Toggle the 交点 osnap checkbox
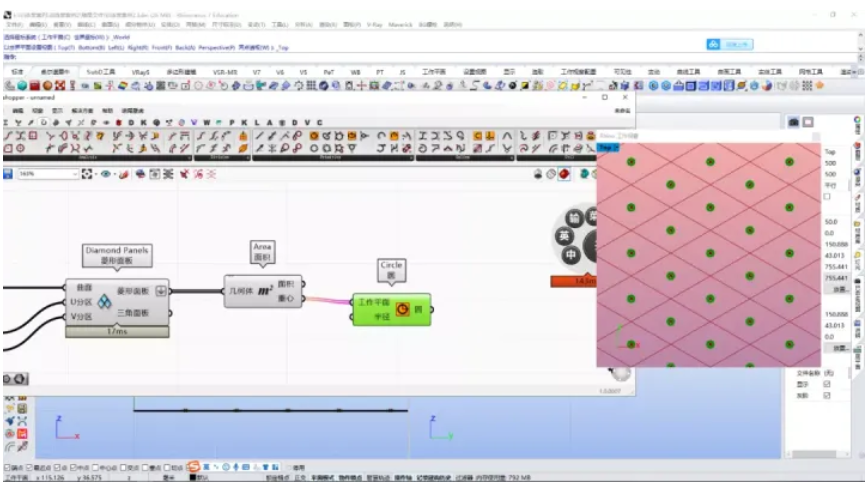This screenshot has height=482, width=866. [123, 468]
